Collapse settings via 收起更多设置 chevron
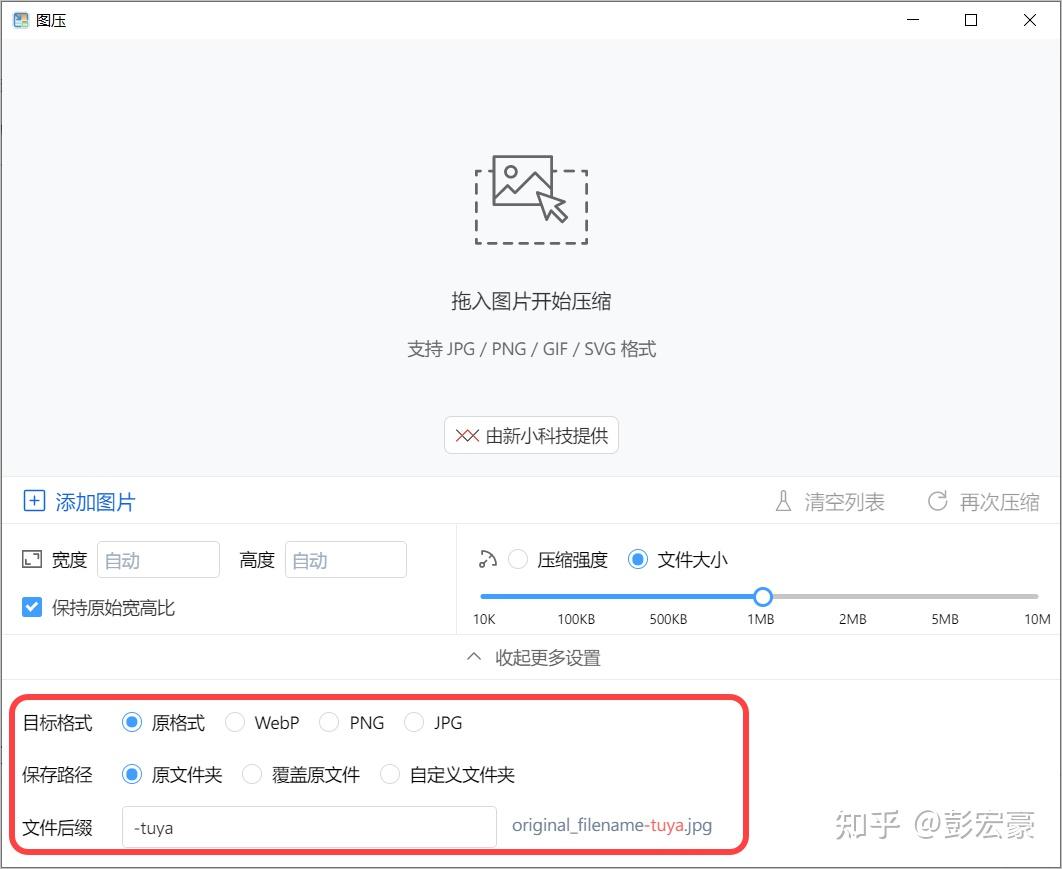 coord(474,657)
